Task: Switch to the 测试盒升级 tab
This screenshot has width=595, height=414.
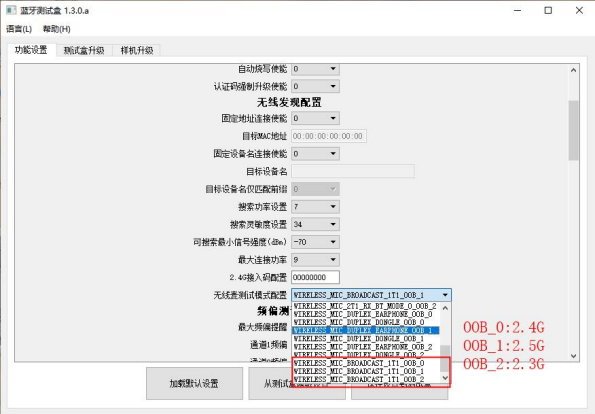Action: point(84,50)
